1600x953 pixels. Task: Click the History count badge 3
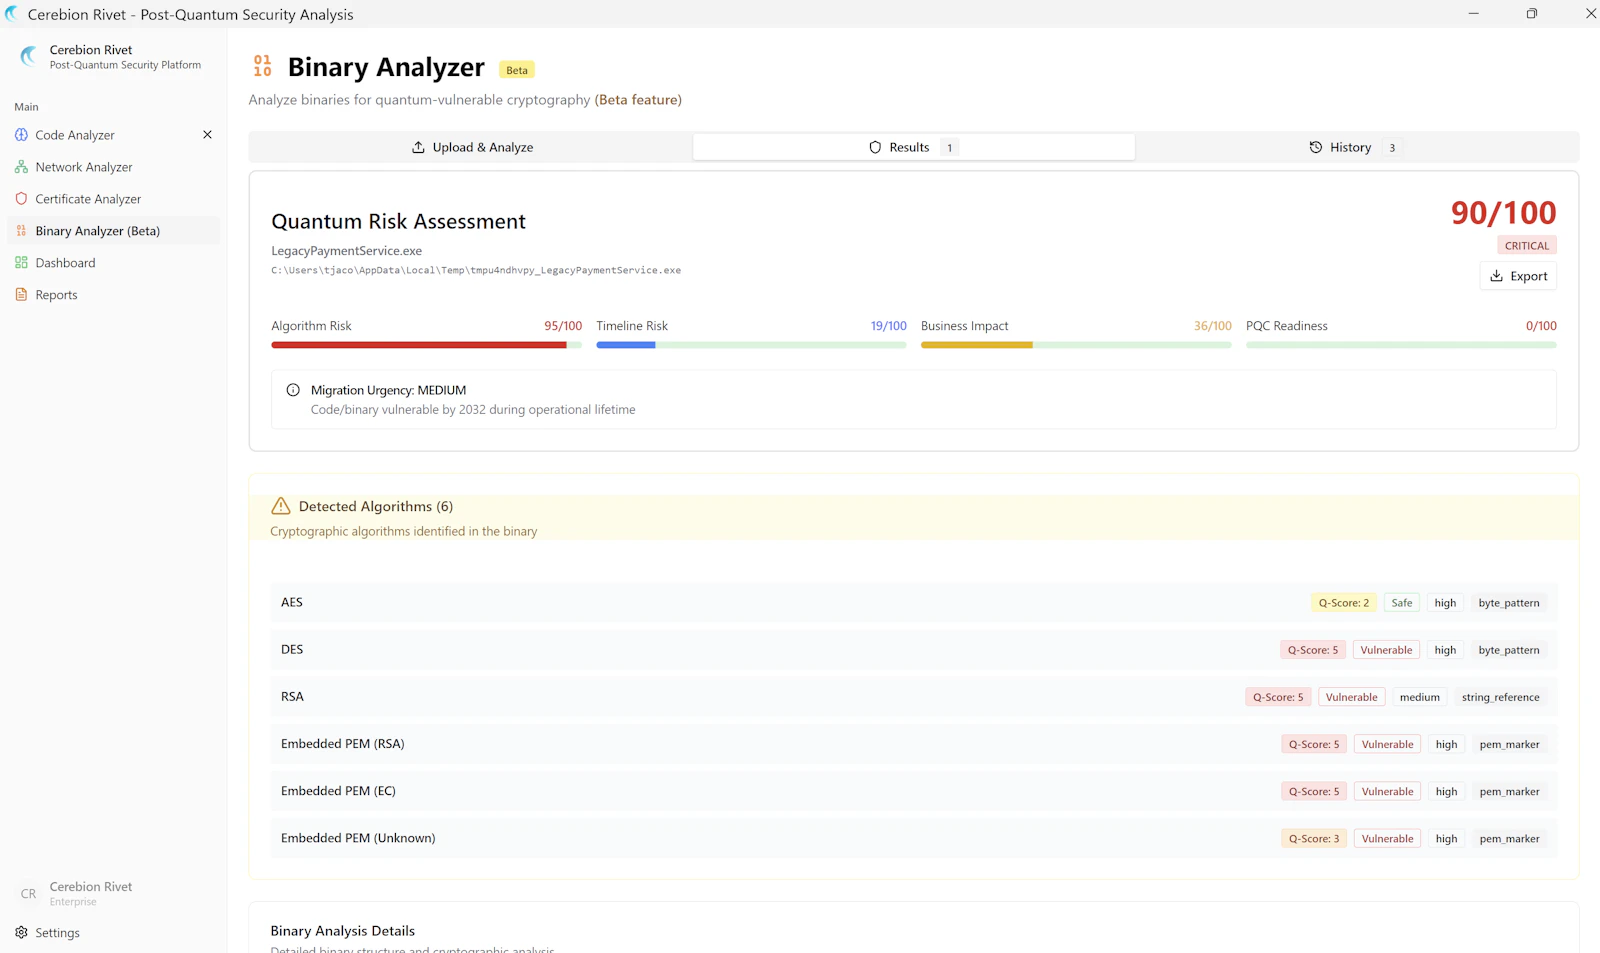[1391, 148]
